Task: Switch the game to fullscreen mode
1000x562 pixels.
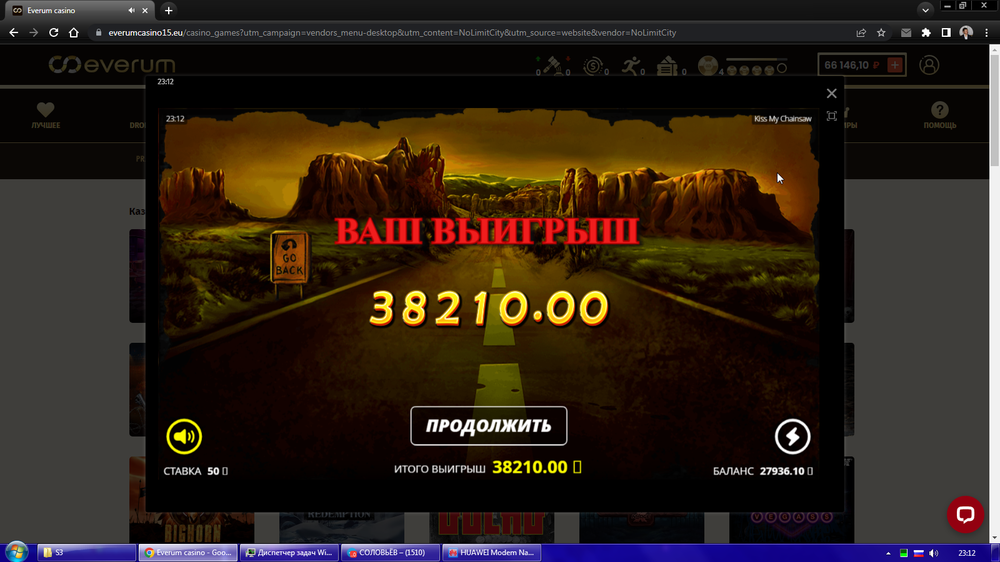Action: (x=831, y=116)
